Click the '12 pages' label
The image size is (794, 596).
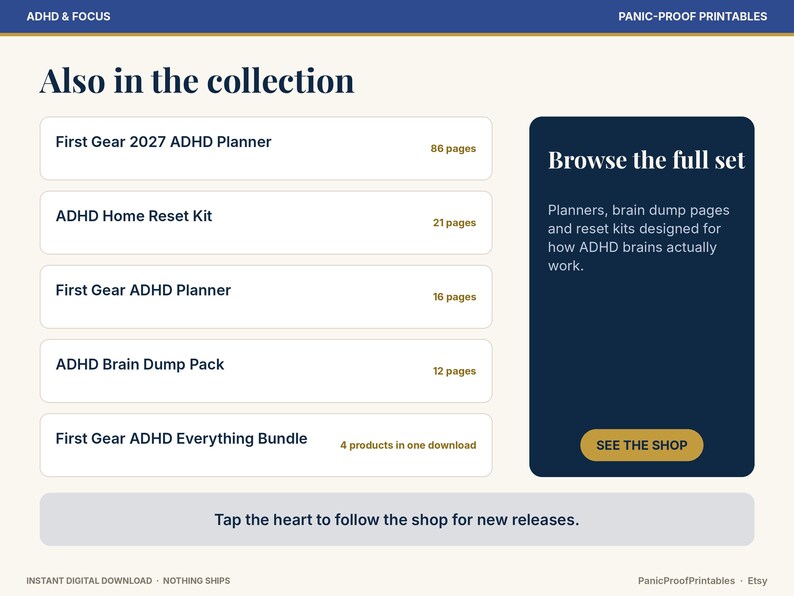pos(454,371)
